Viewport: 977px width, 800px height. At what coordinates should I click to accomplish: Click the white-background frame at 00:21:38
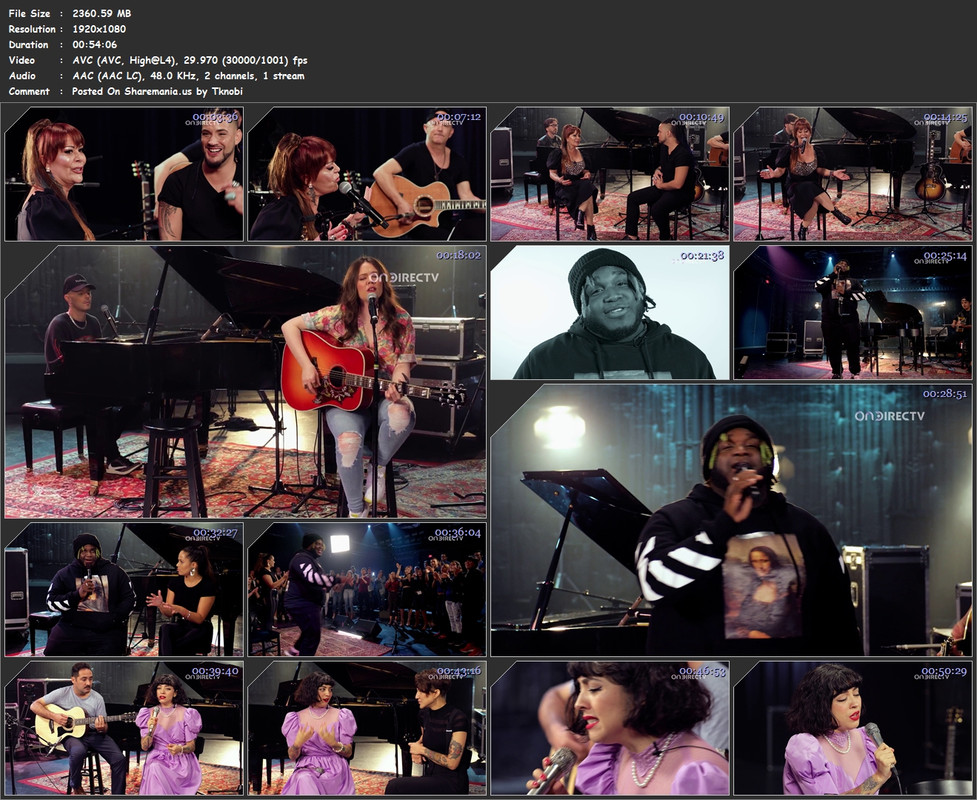coord(610,313)
